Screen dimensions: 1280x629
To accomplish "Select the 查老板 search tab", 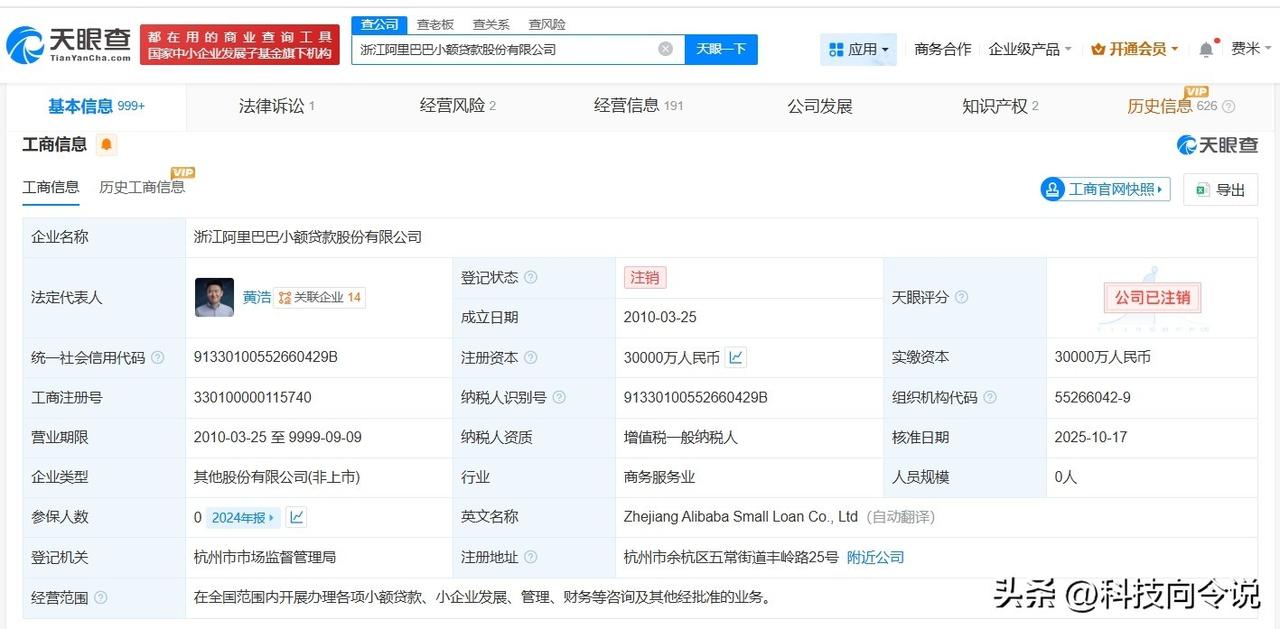I will 433,24.
